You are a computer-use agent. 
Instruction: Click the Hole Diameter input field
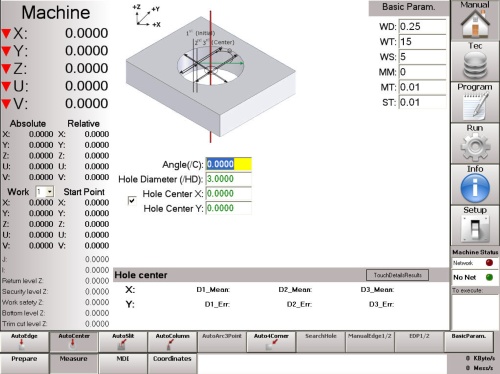(229, 179)
